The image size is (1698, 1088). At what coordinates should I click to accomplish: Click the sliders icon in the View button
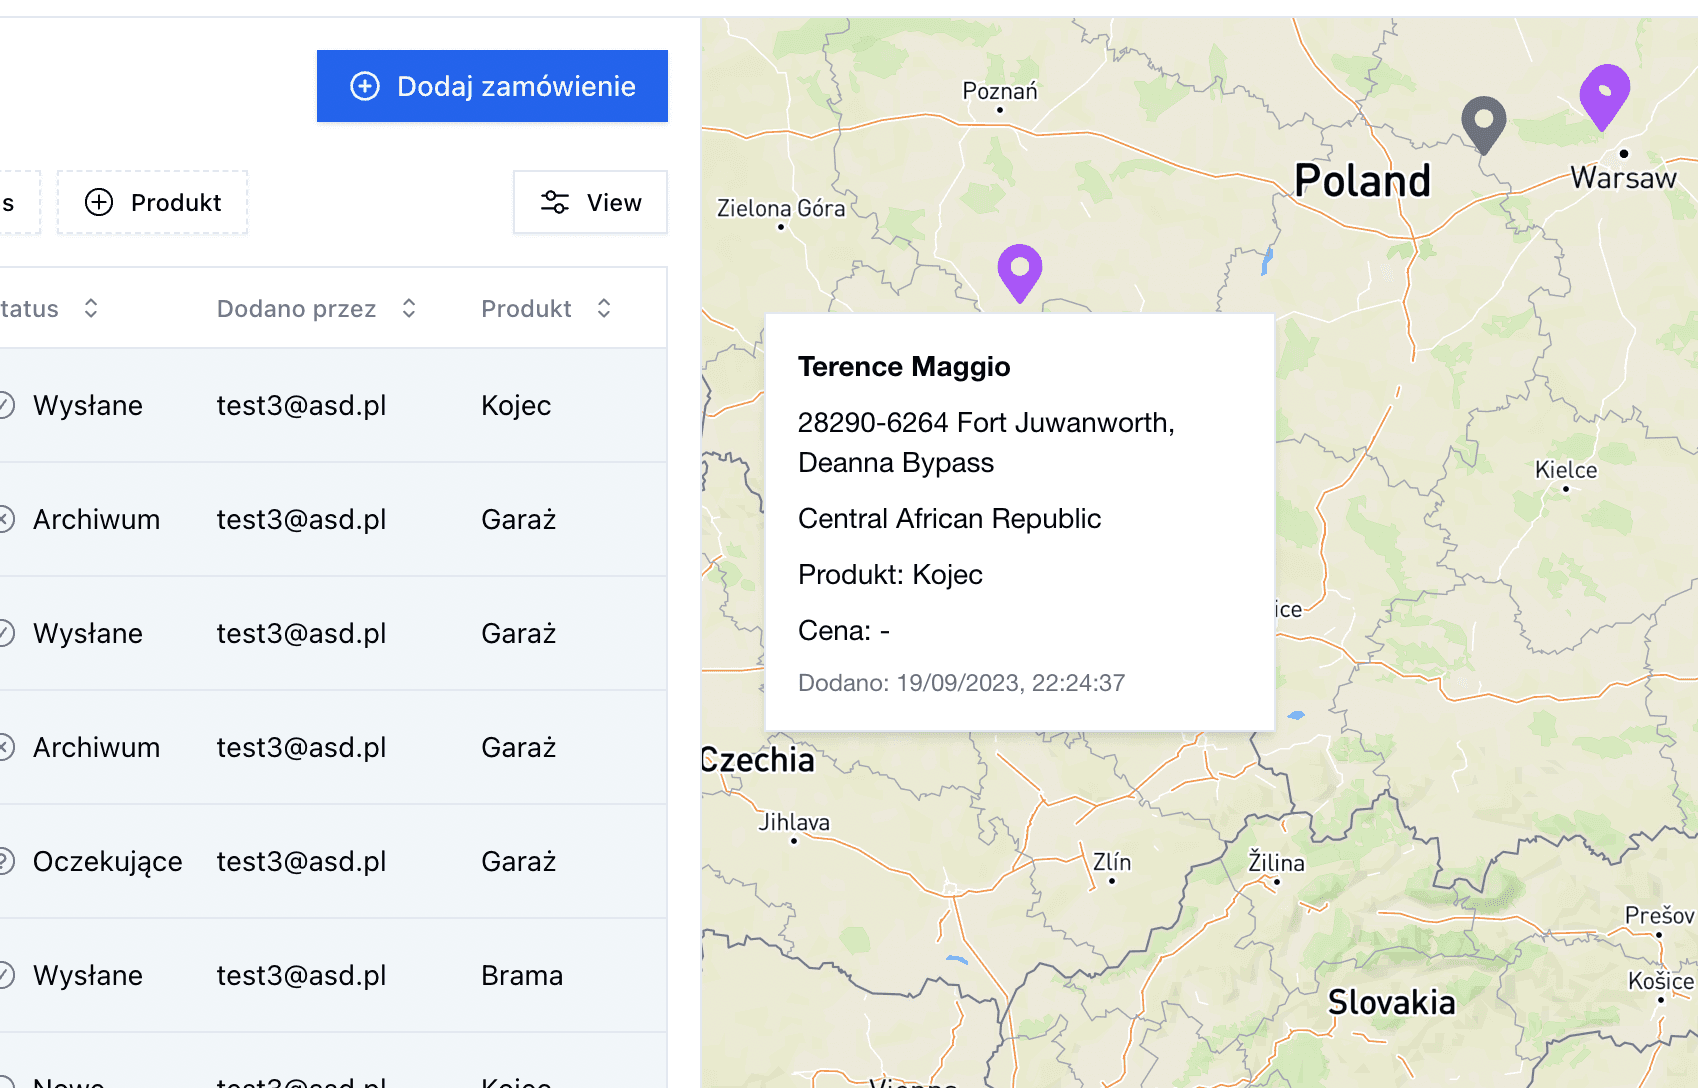pos(555,202)
